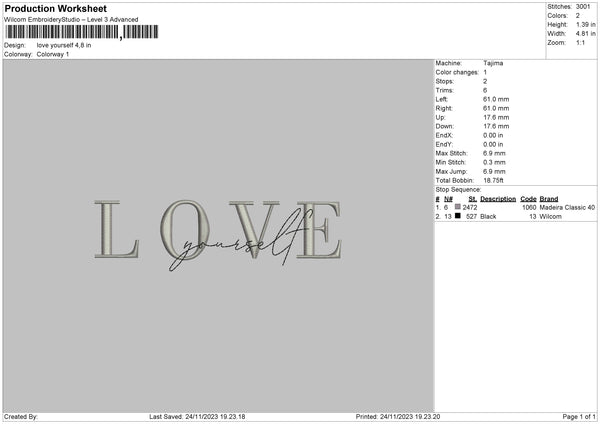Click the 'Created By:' footer label

(x=21, y=417)
